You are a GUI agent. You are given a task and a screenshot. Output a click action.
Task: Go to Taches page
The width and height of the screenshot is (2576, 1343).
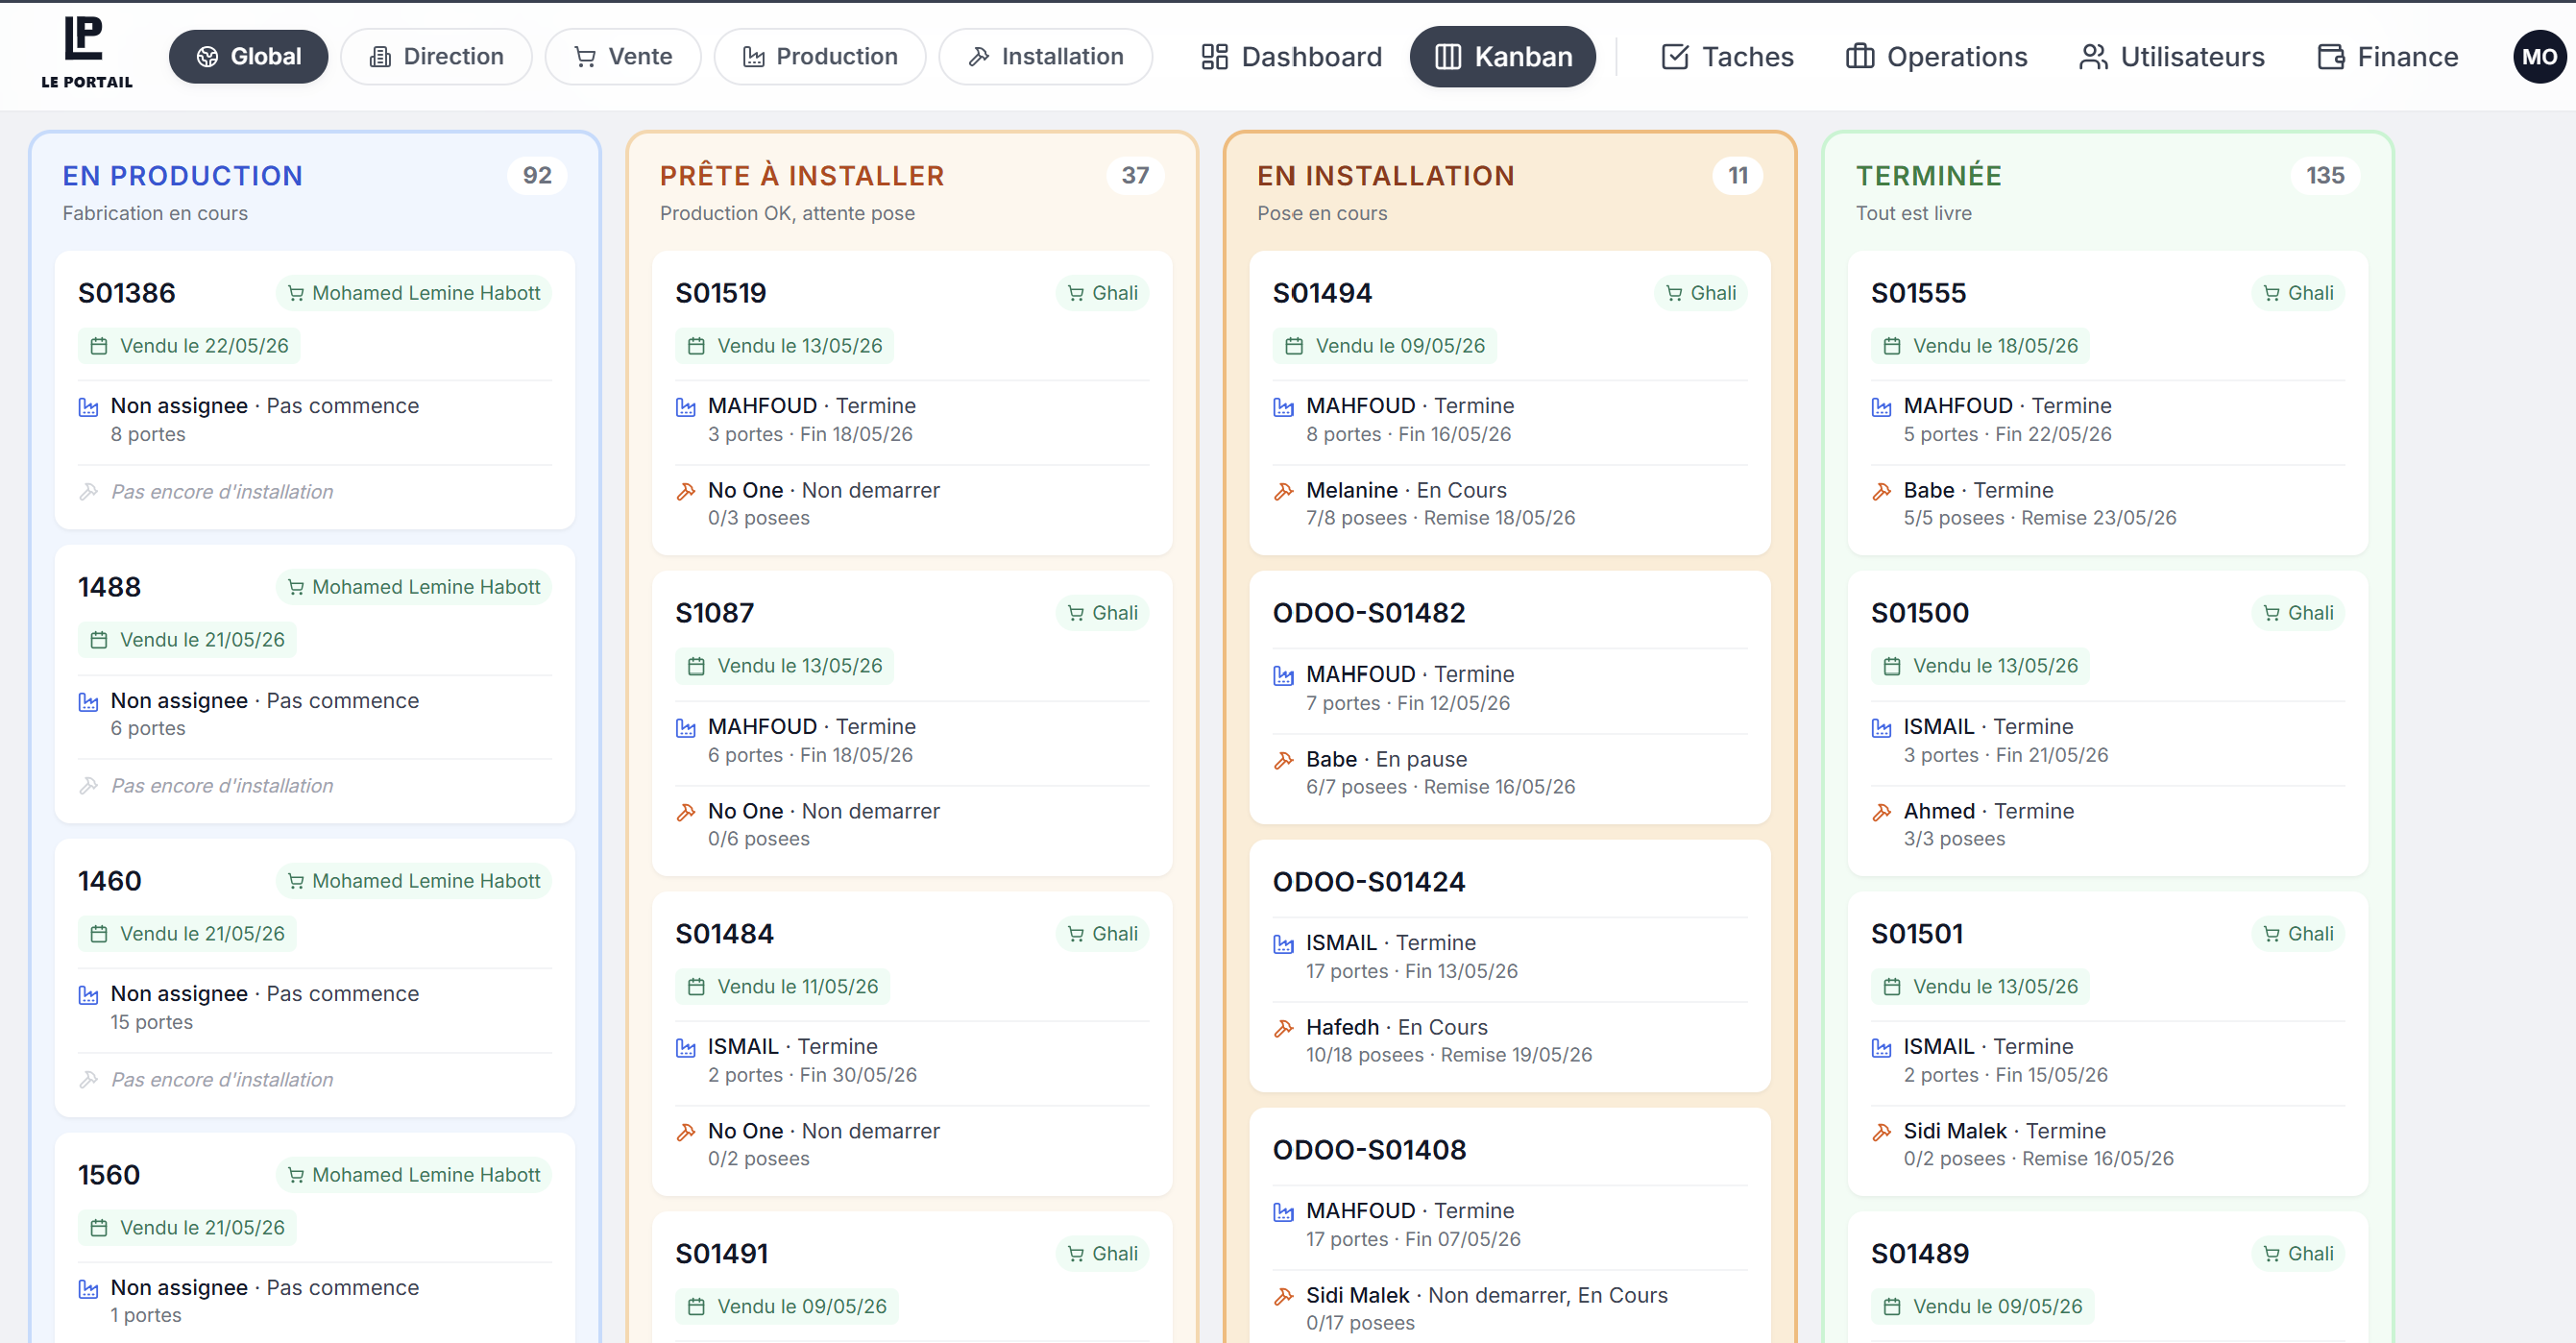pos(1726,57)
